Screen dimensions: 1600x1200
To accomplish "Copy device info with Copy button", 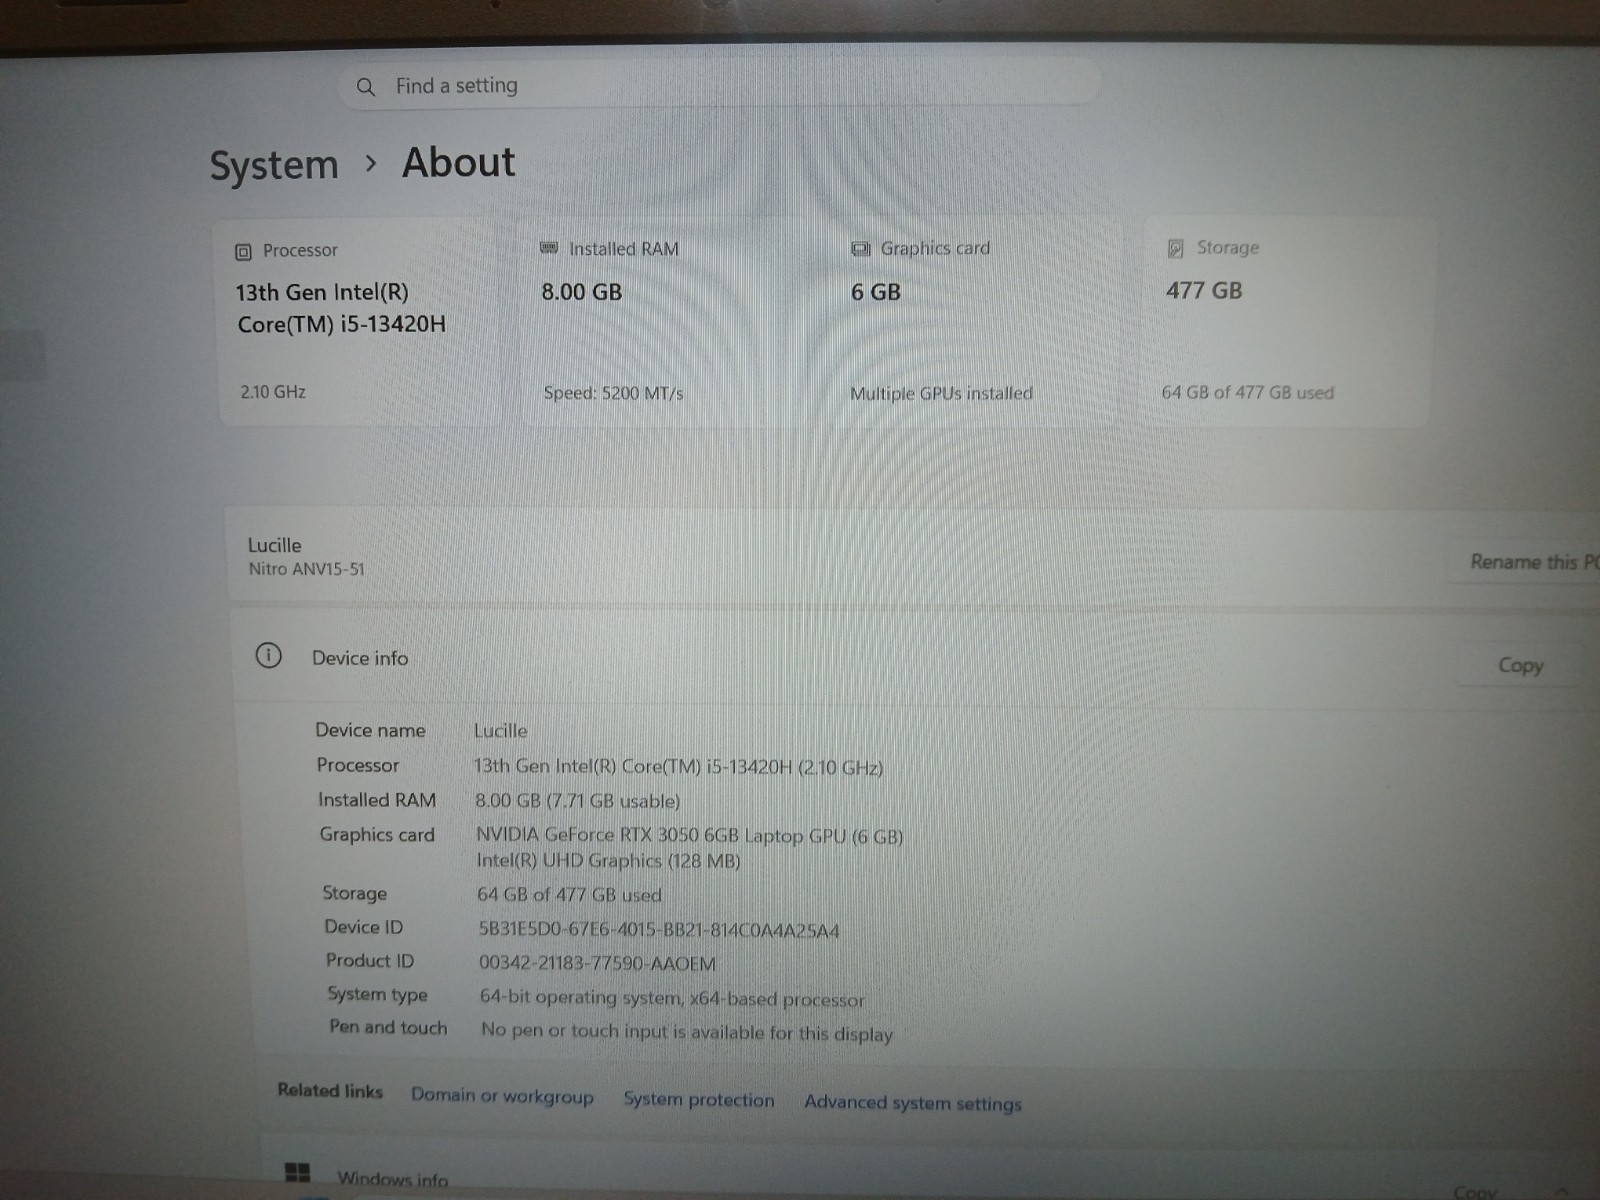I will point(1520,666).
